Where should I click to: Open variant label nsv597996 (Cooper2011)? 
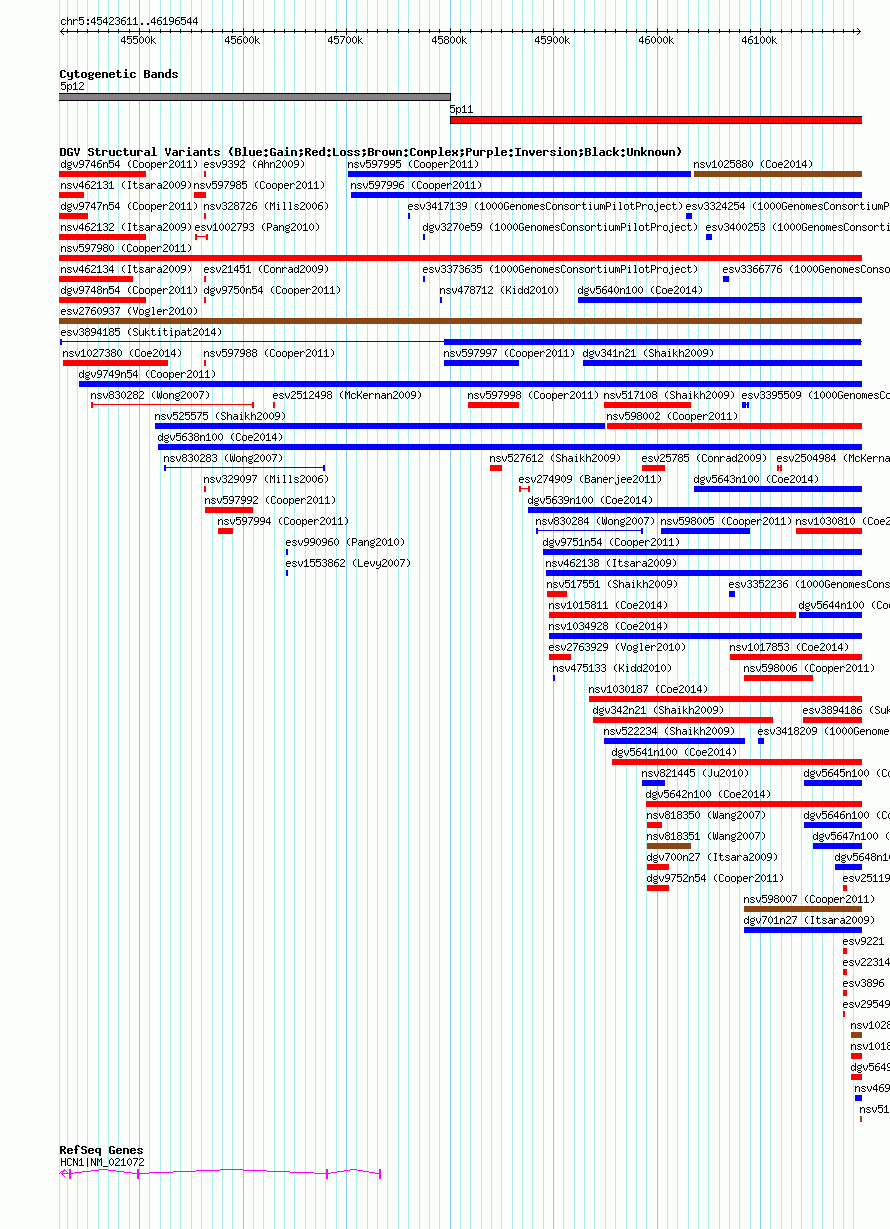(x=416, y=185)
